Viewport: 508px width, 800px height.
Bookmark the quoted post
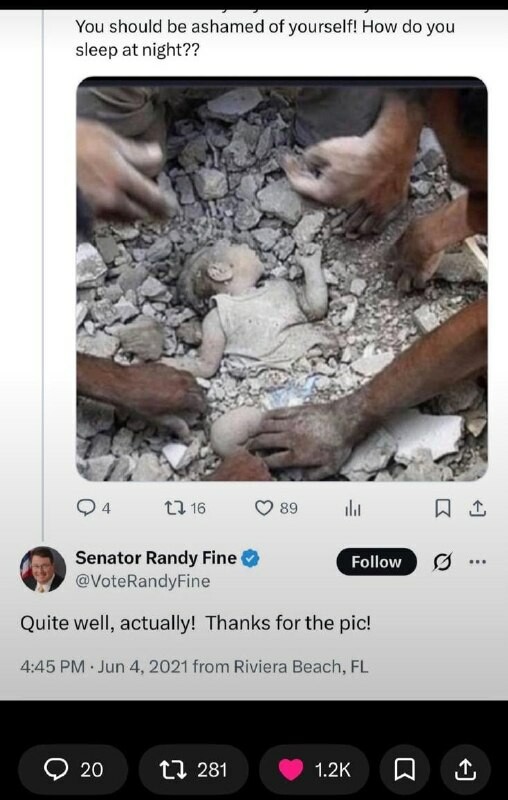[x=442, y=509]
